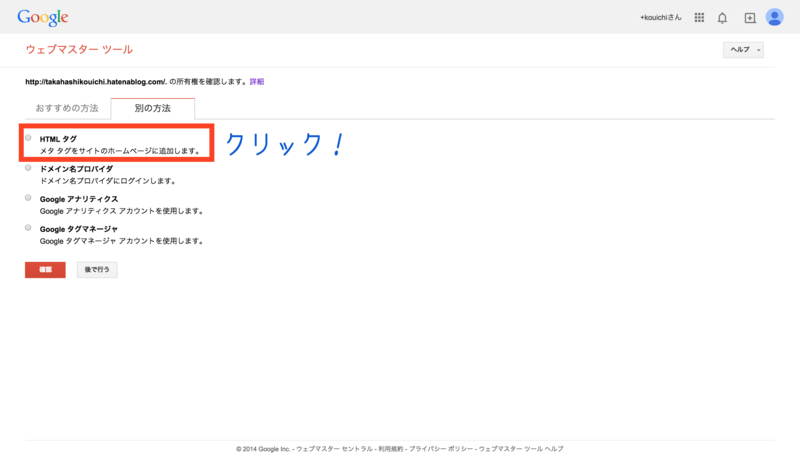Click the takahashikouichi.hatenablog.com URL text
Screen dimensions: 800x455
(95, 82)
